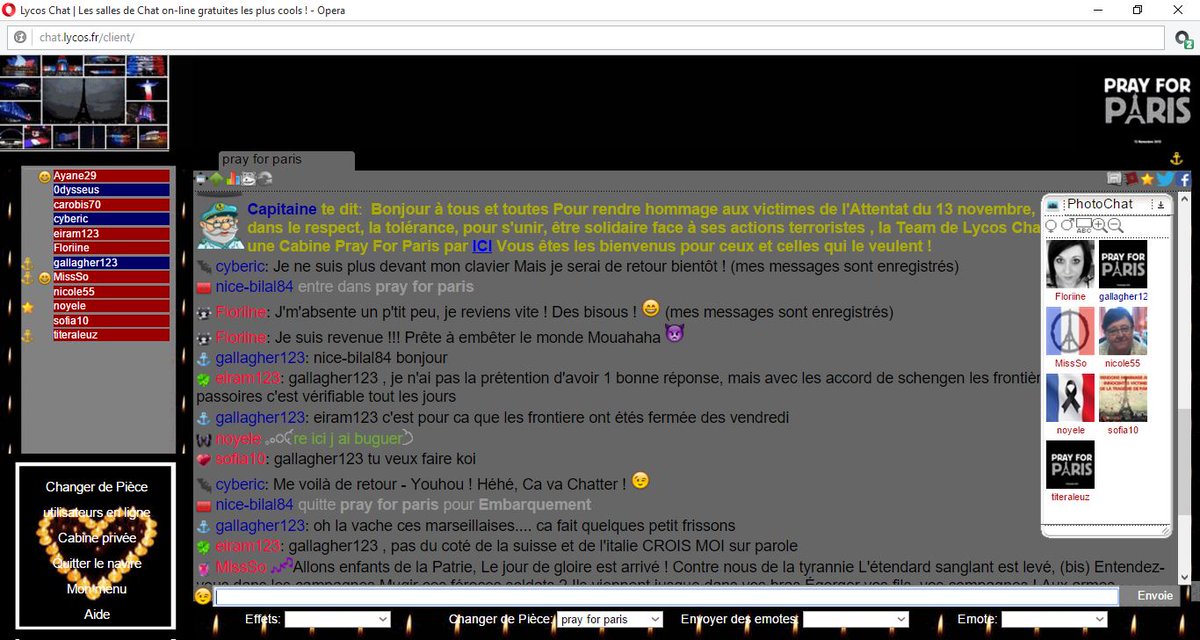Select the pray for paris chat tab
Screen dimensions: 1200x640
click(x=285, y=159)
